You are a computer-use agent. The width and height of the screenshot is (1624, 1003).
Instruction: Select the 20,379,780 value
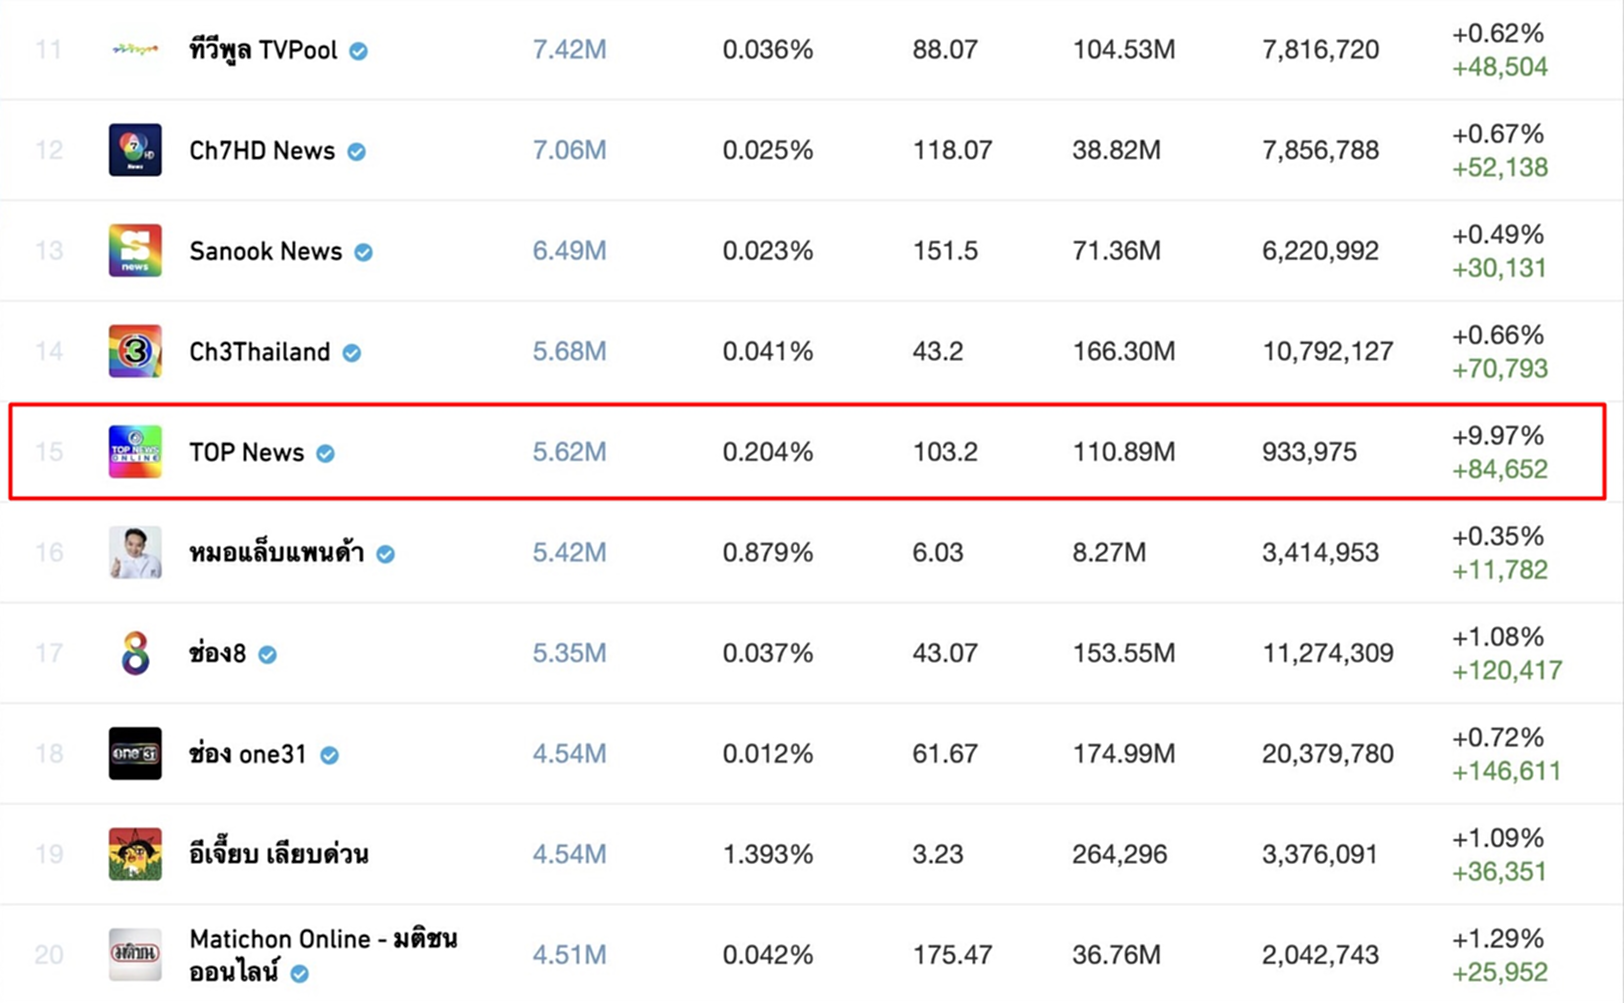tap(1327, 753)
